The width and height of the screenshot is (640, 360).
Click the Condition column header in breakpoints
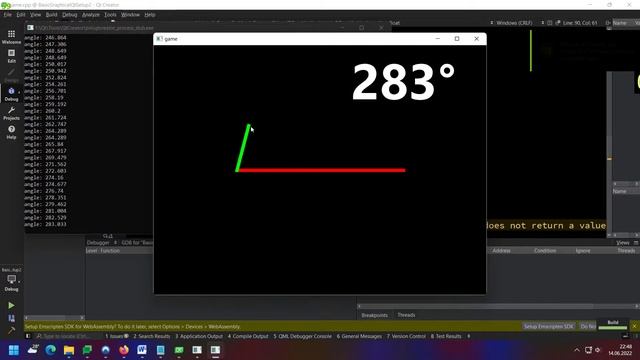(x=545, y=251)
